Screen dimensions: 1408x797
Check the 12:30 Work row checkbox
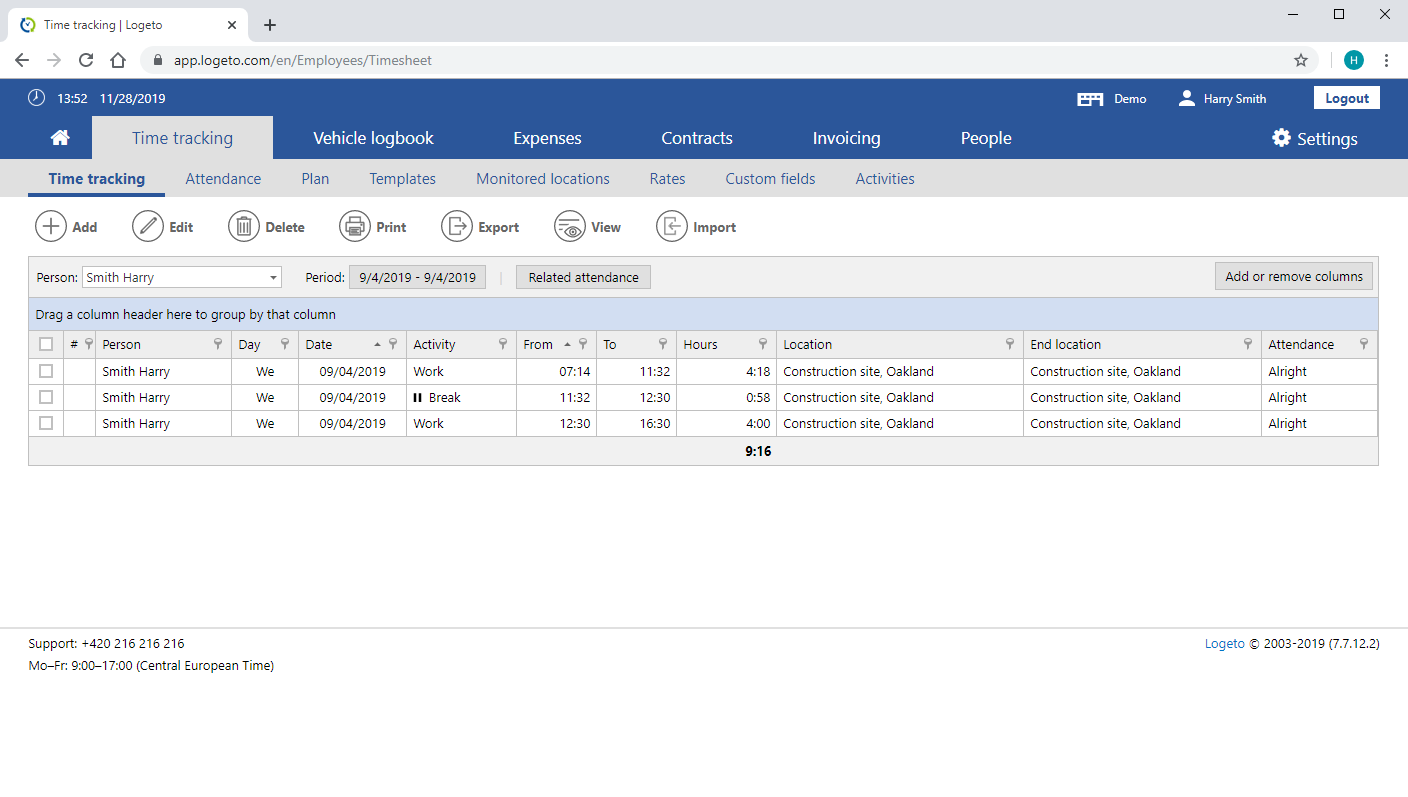46,423
